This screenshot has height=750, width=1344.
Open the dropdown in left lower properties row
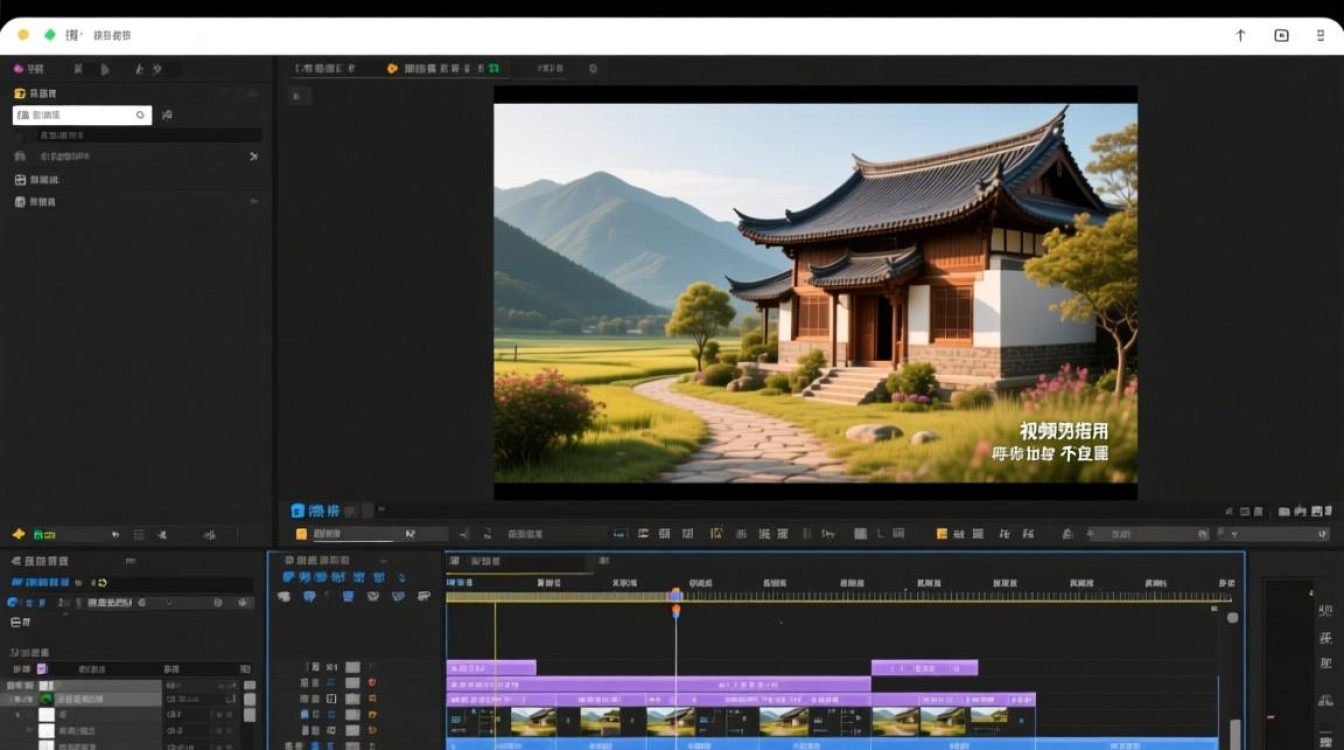[x=170, y=603]
